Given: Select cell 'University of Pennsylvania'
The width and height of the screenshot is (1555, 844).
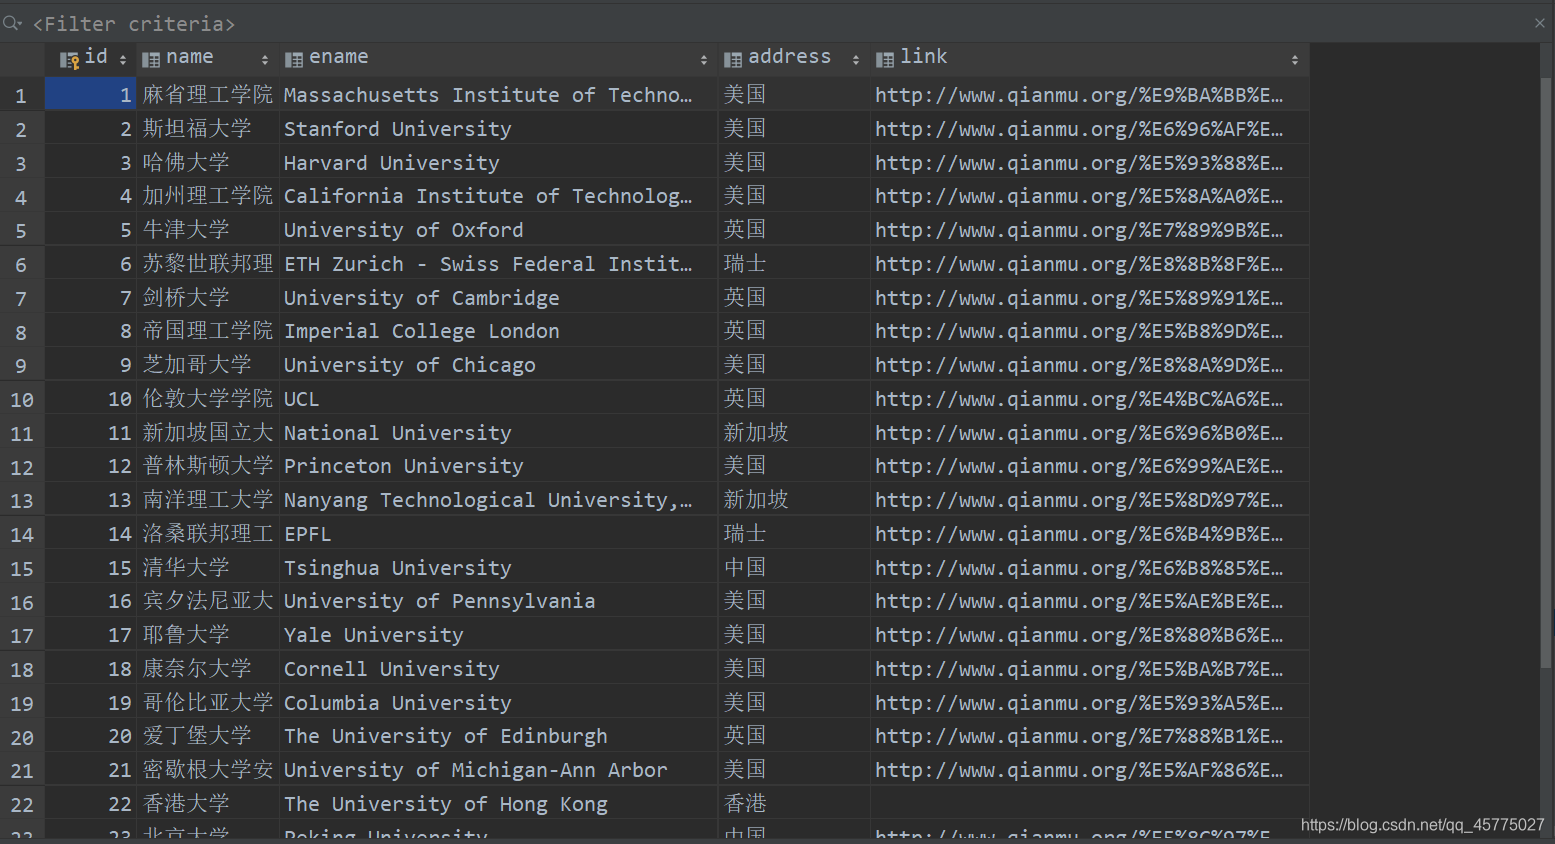Looking at the screenshot, I should pyautogui.click(x=498, y=601).
